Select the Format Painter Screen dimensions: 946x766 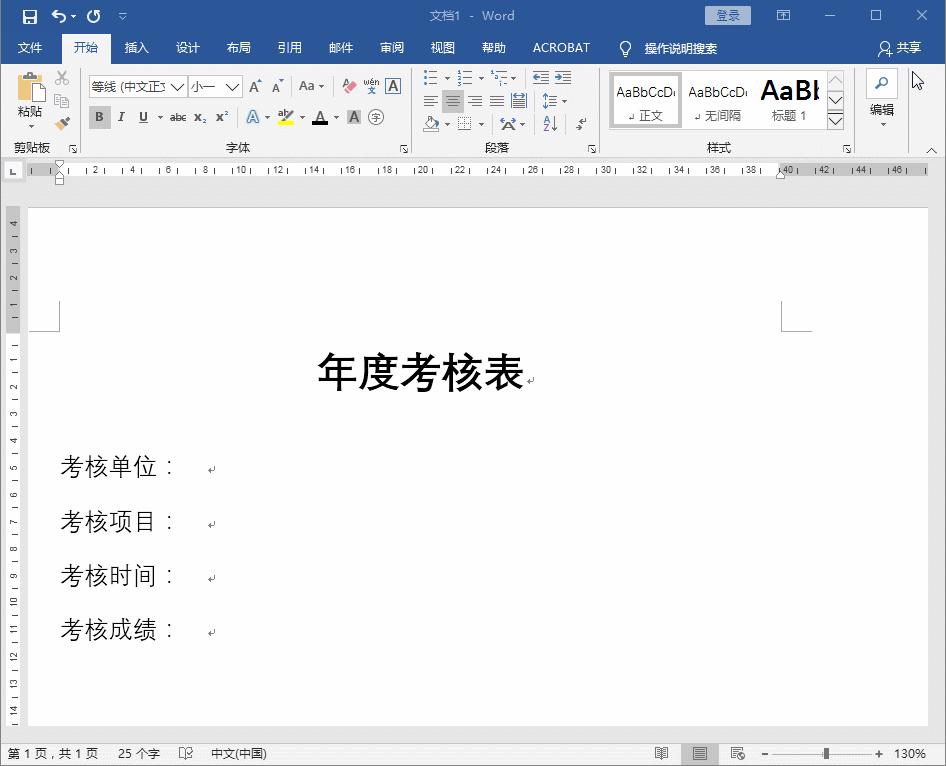(62, 122)
